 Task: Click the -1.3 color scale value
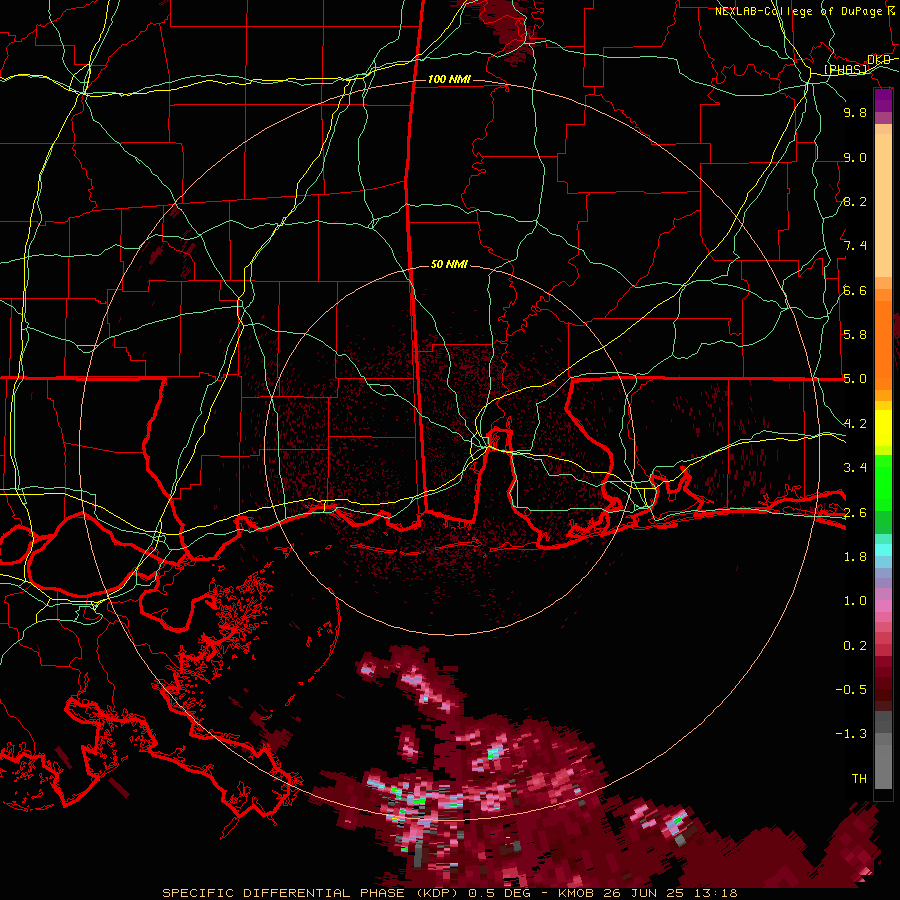coord(851,734)
